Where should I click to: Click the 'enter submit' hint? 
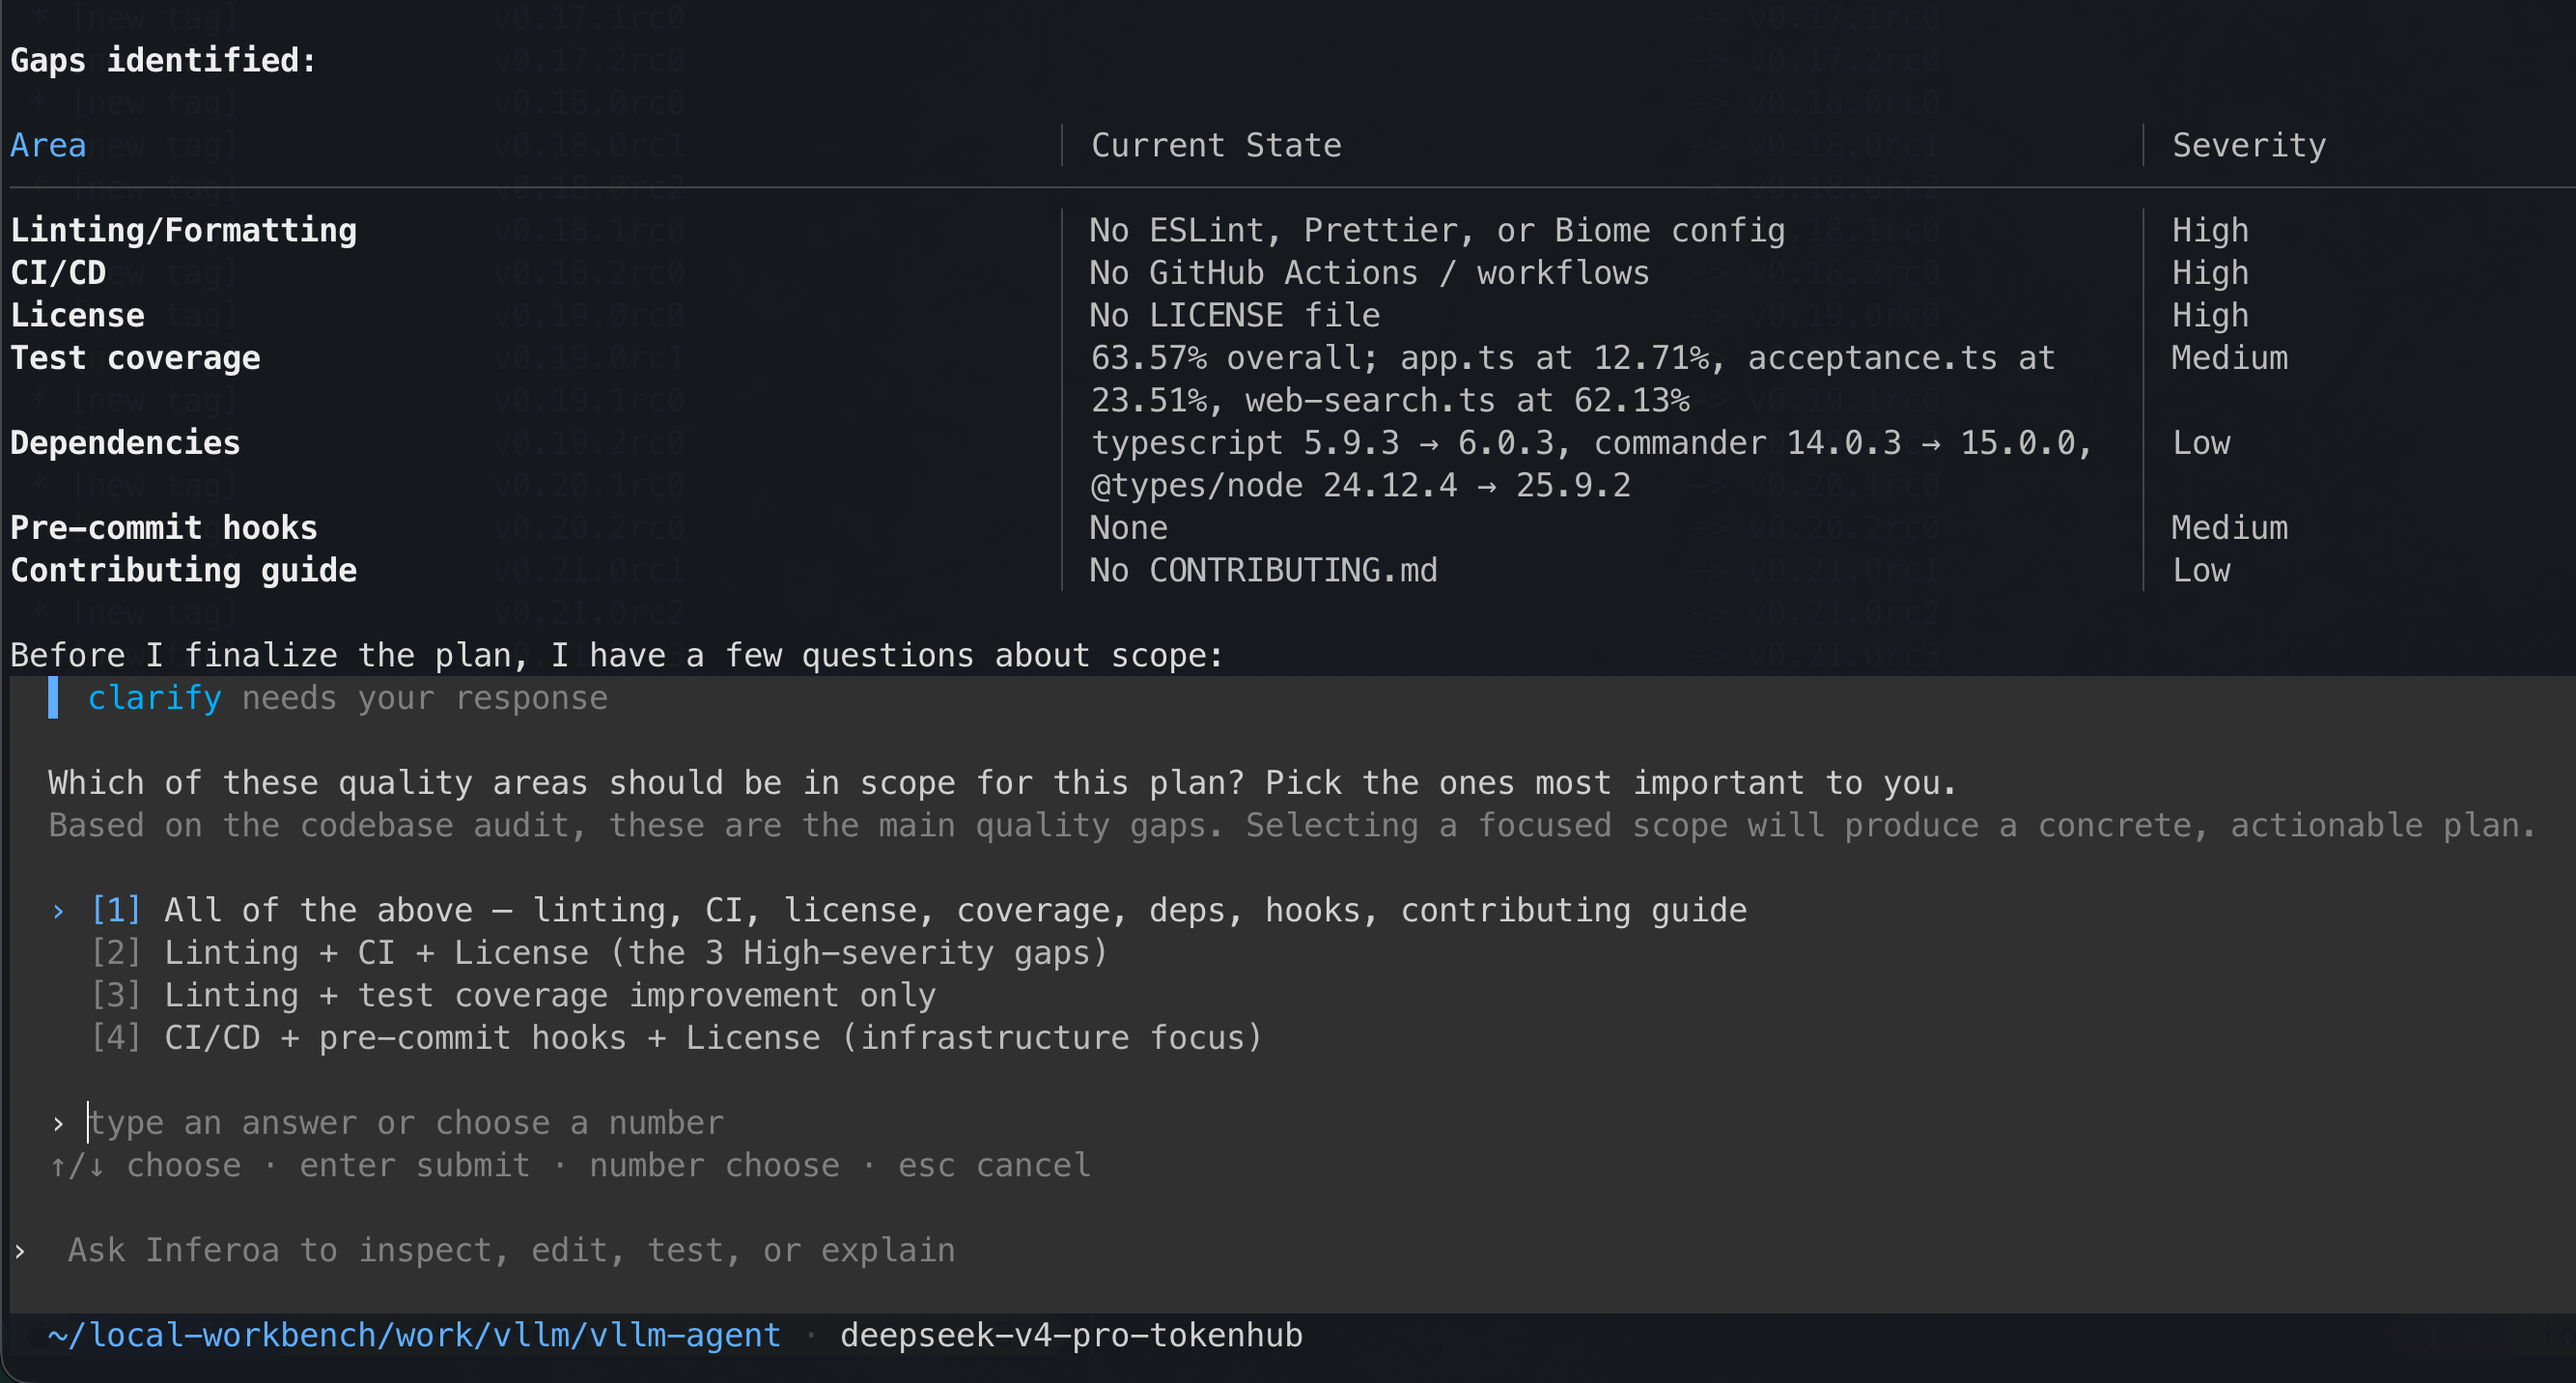415,1165
